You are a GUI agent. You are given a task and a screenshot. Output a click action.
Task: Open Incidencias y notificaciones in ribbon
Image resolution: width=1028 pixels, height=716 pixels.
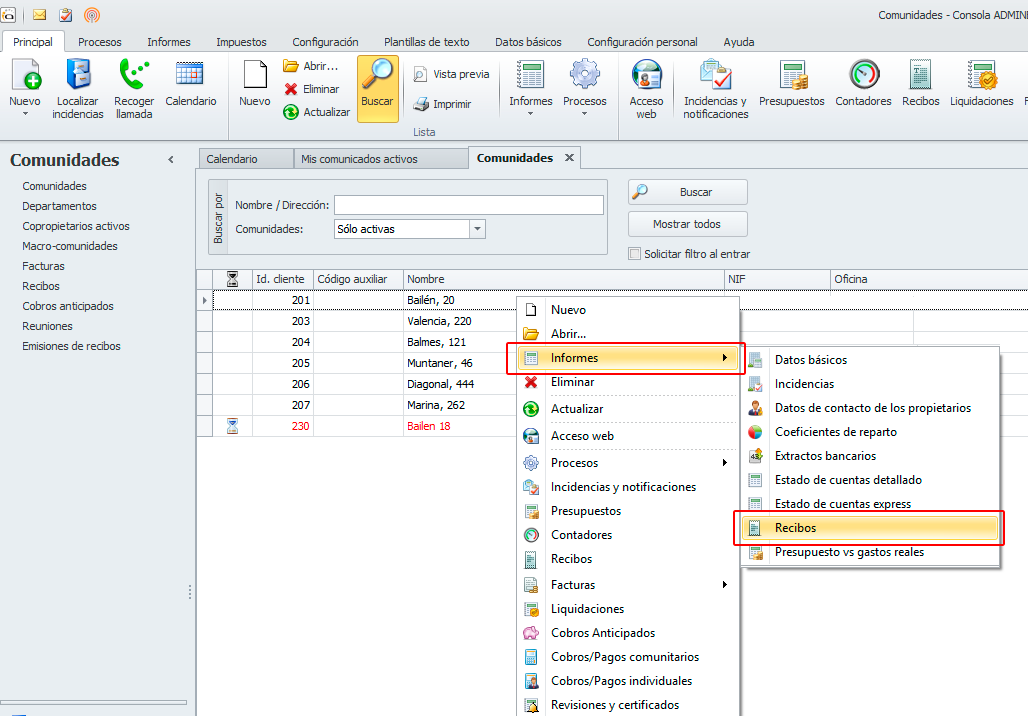[x=715, y=76]
